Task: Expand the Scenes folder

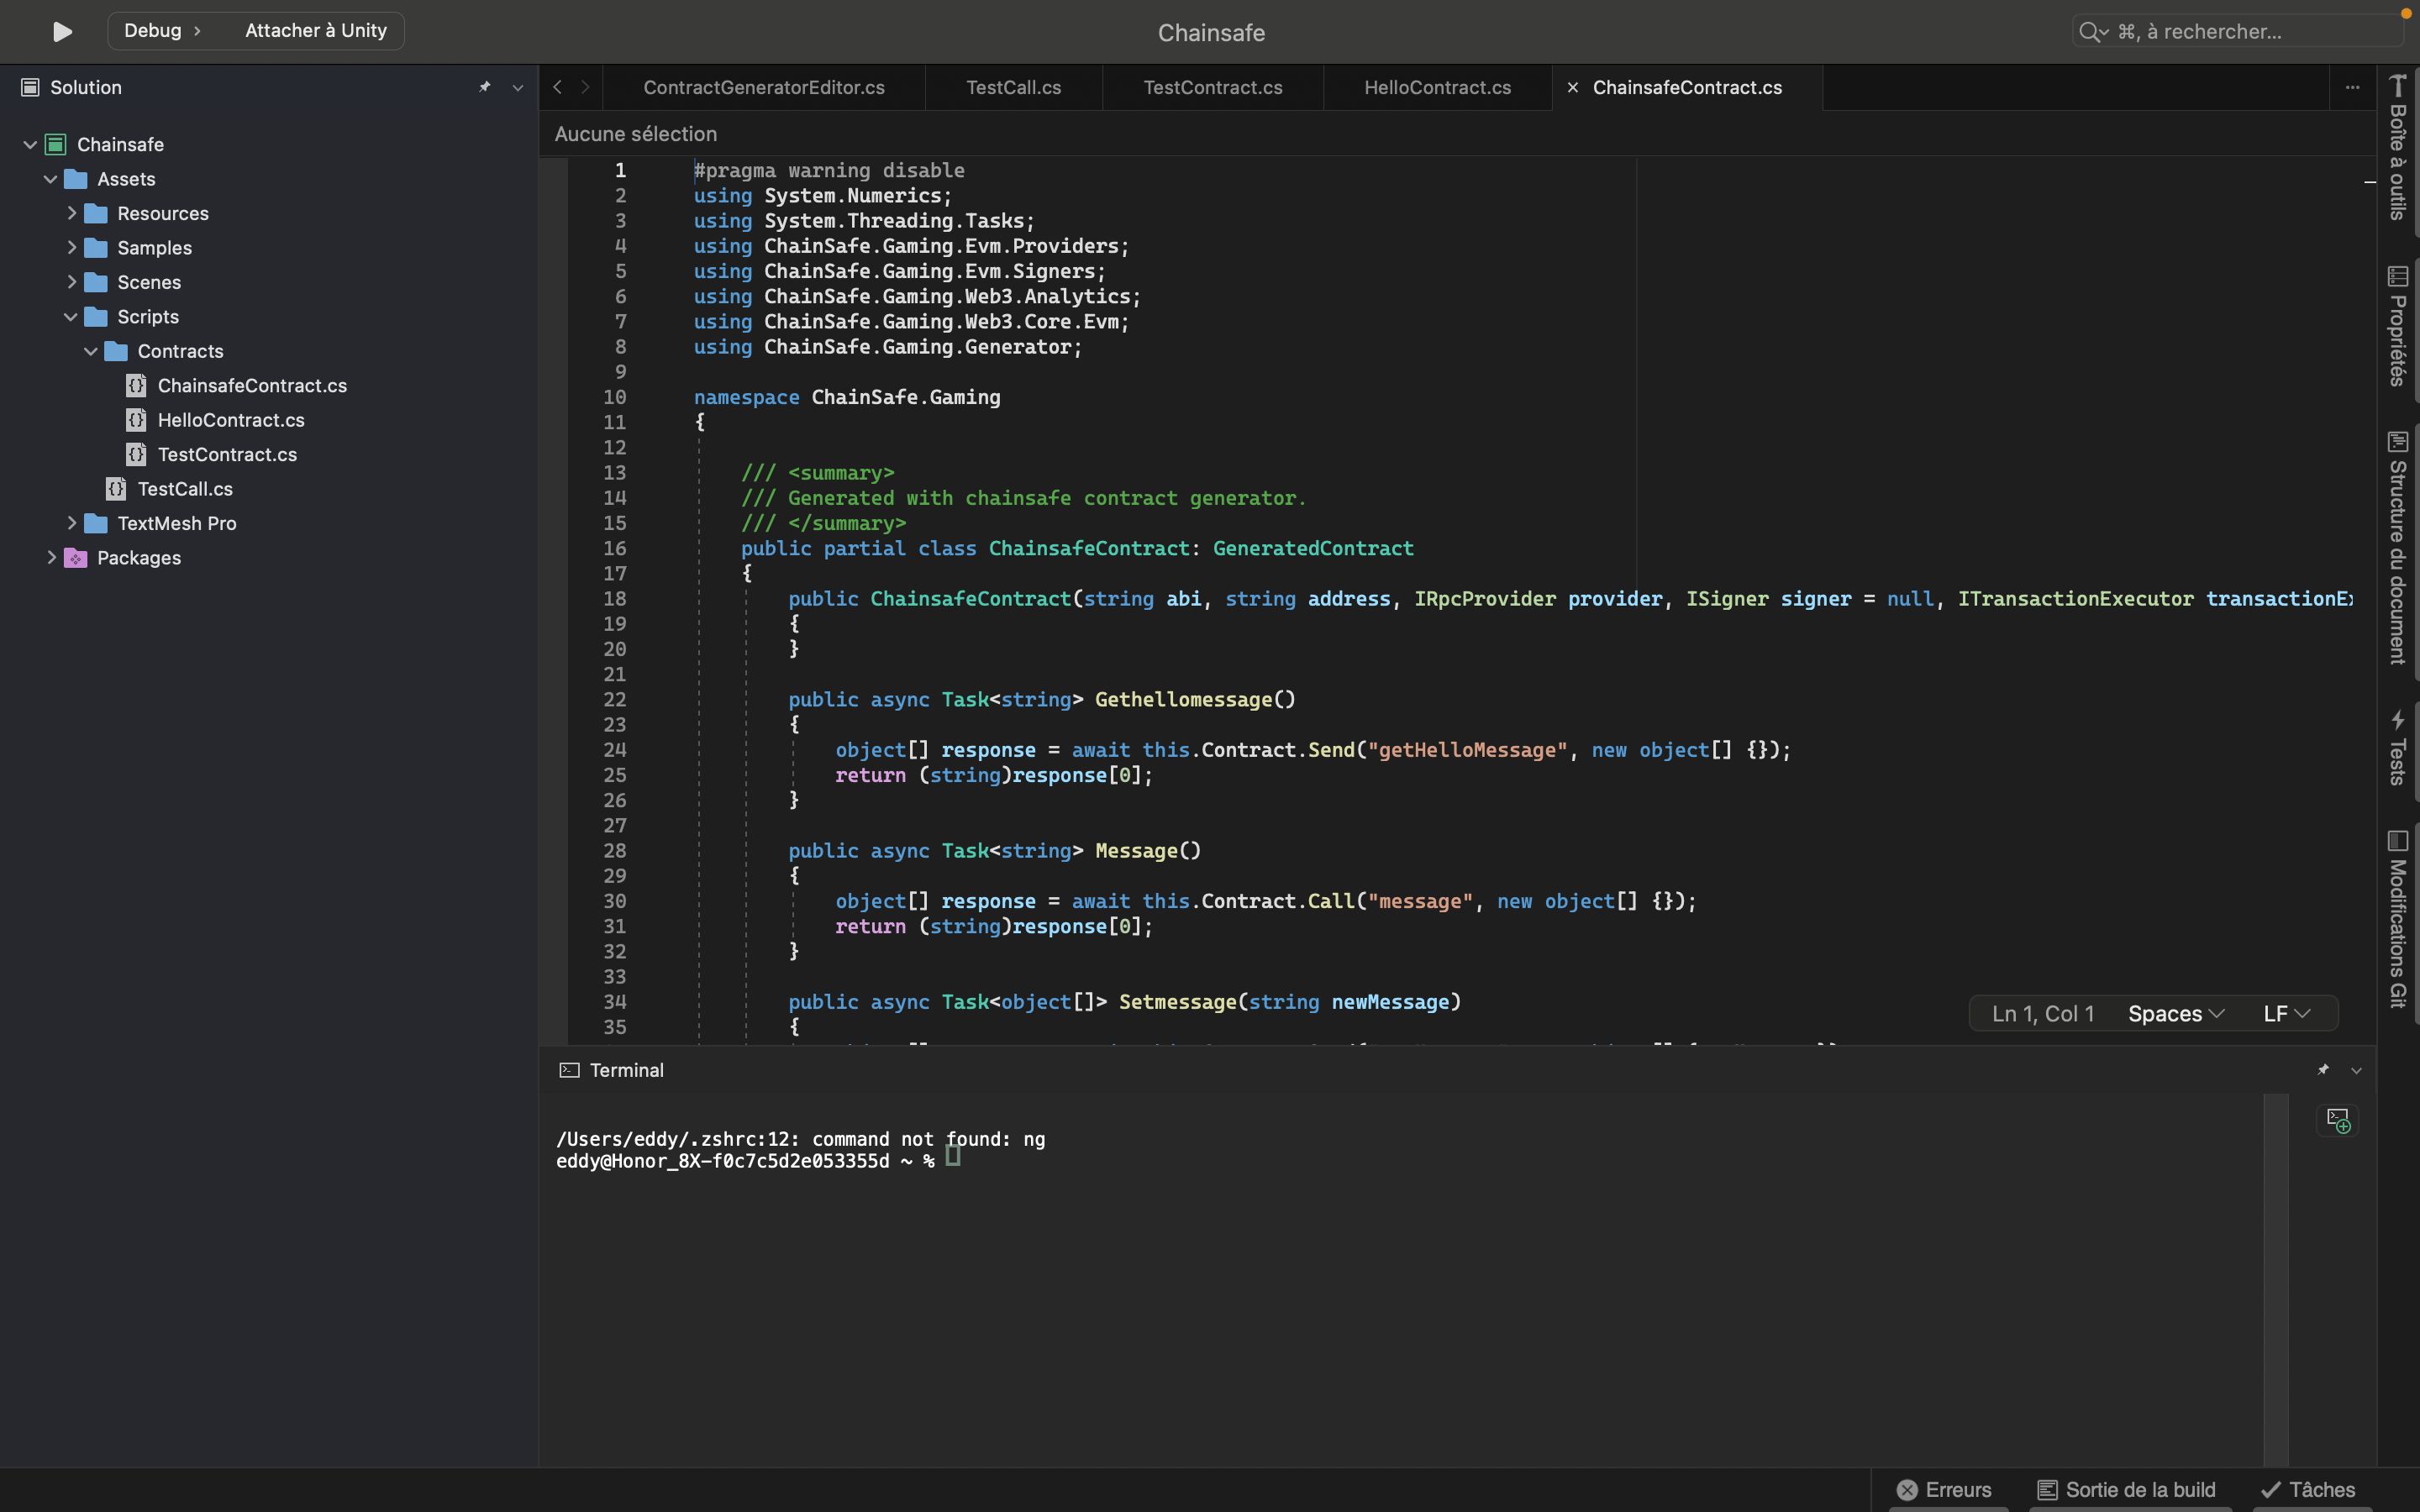Action: [71, 282]
